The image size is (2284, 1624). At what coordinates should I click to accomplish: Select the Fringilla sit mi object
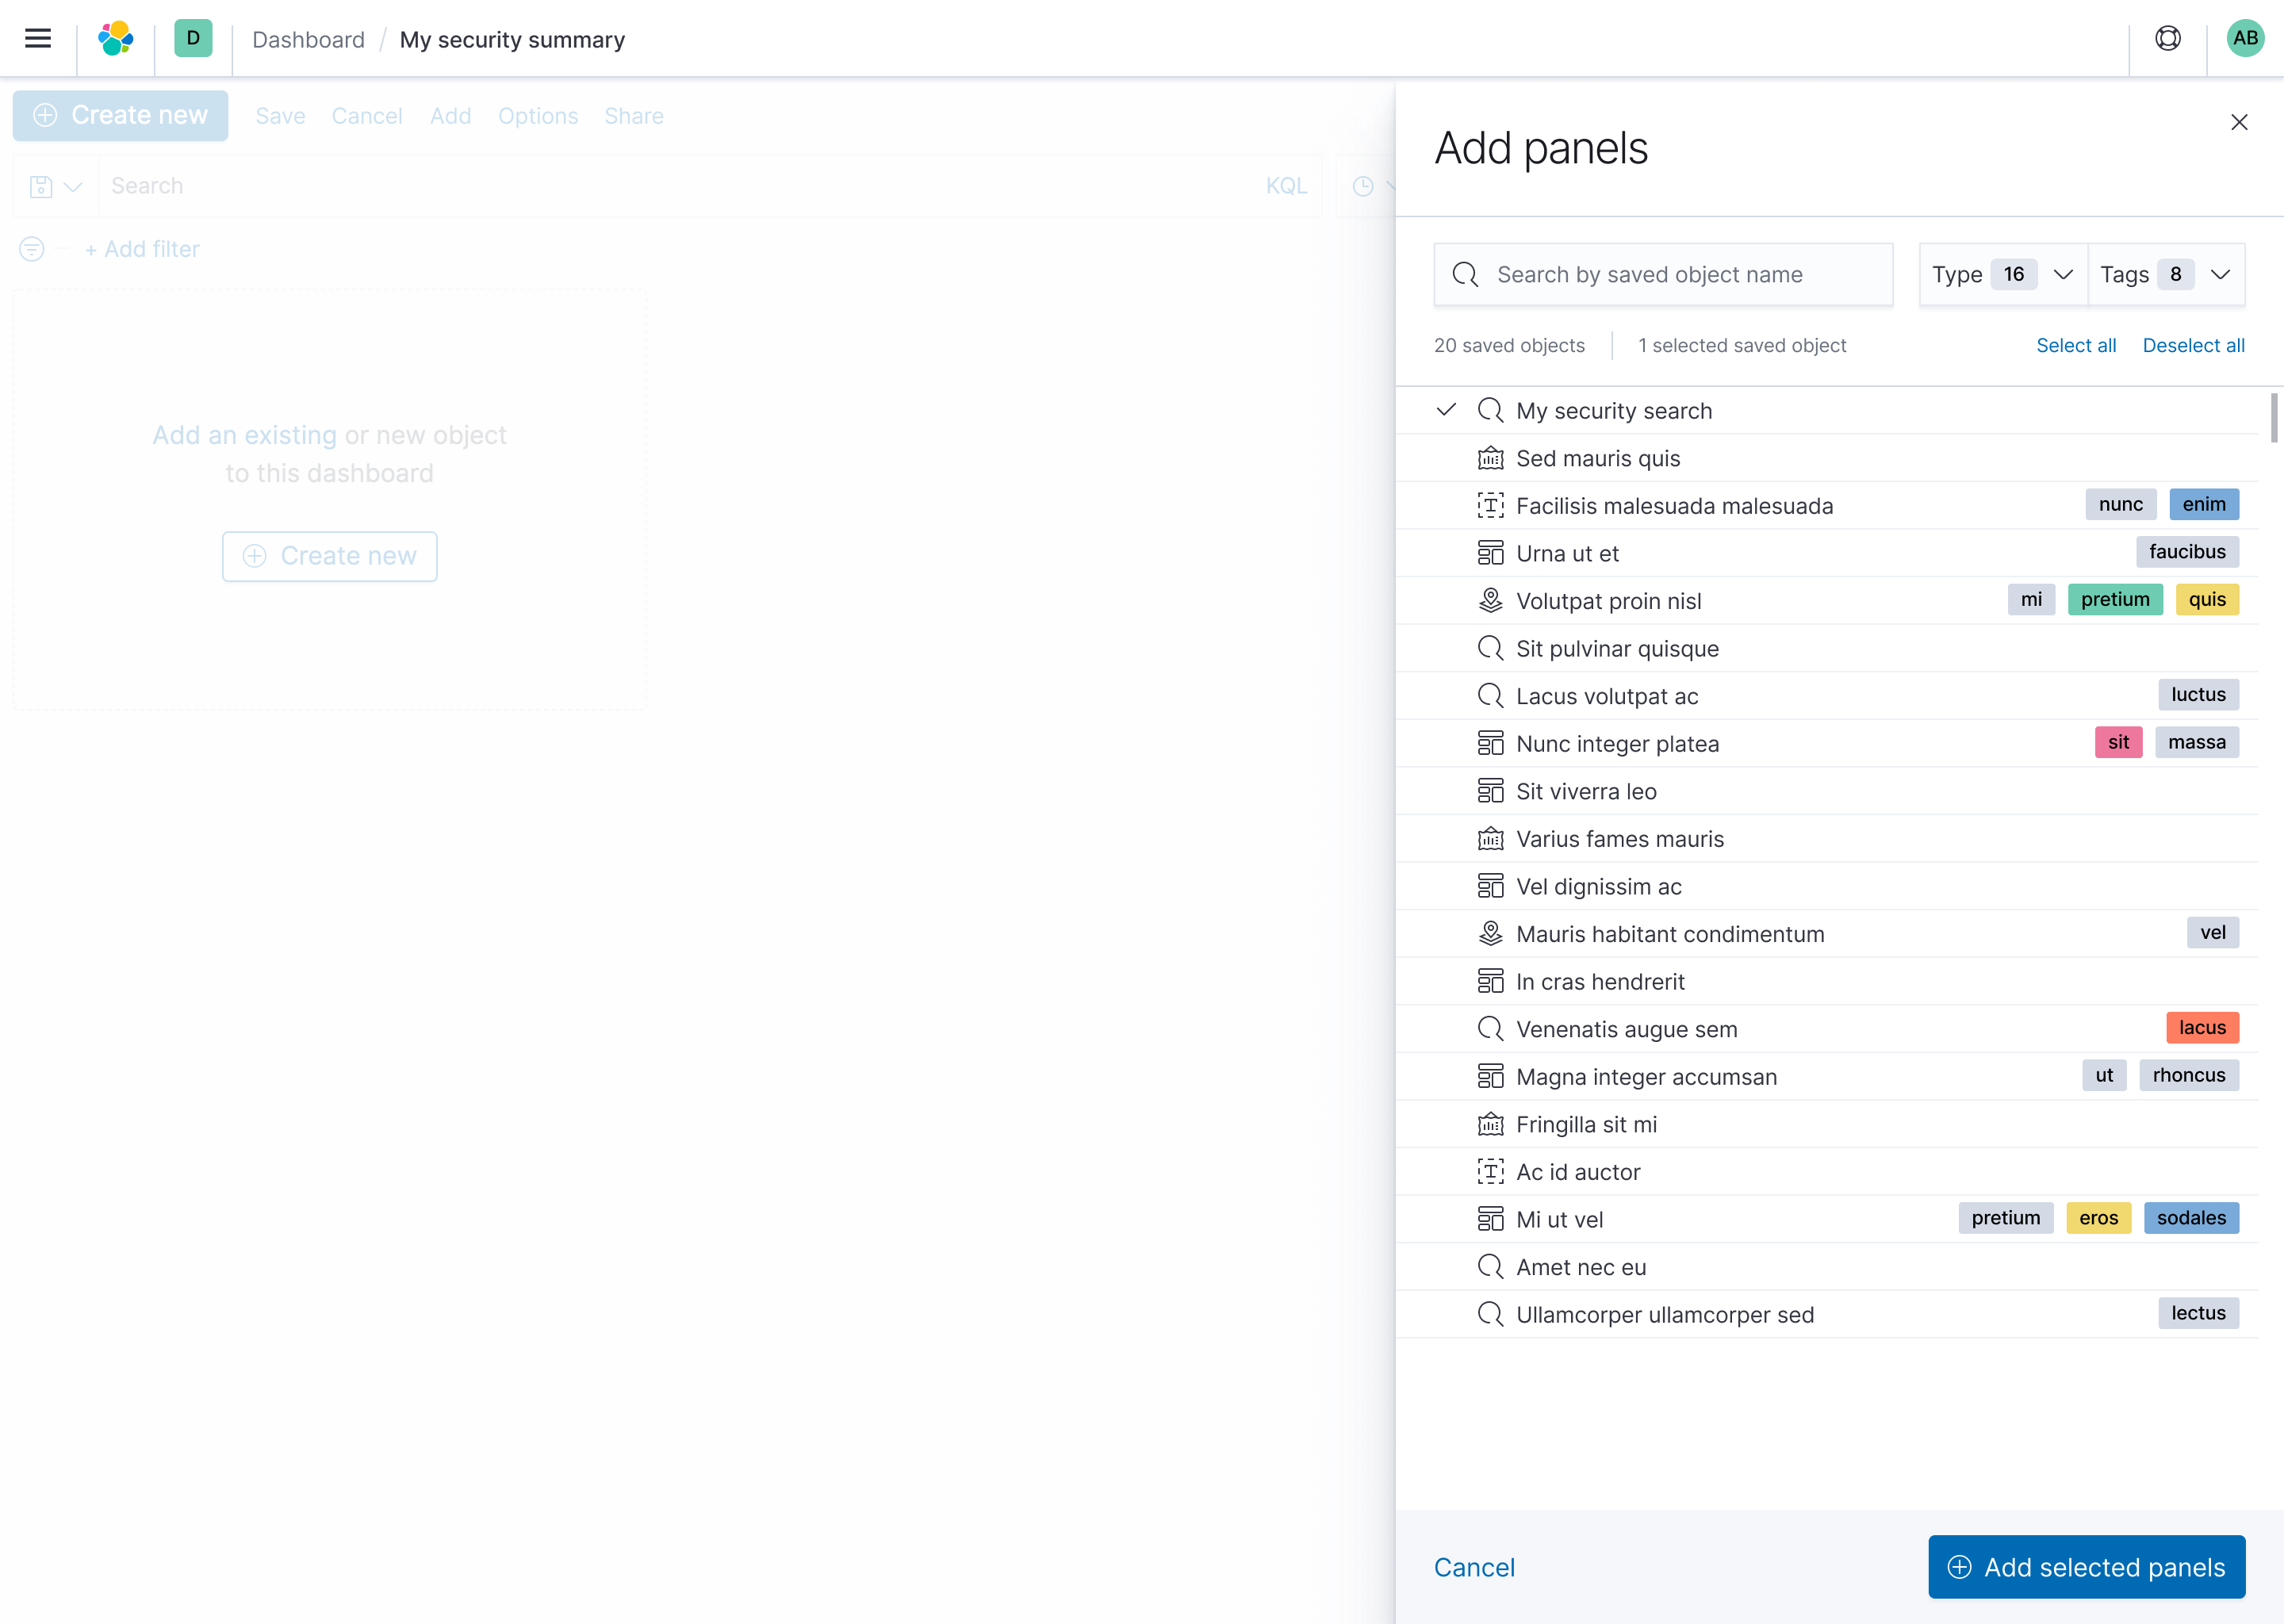[1586, 1125]
